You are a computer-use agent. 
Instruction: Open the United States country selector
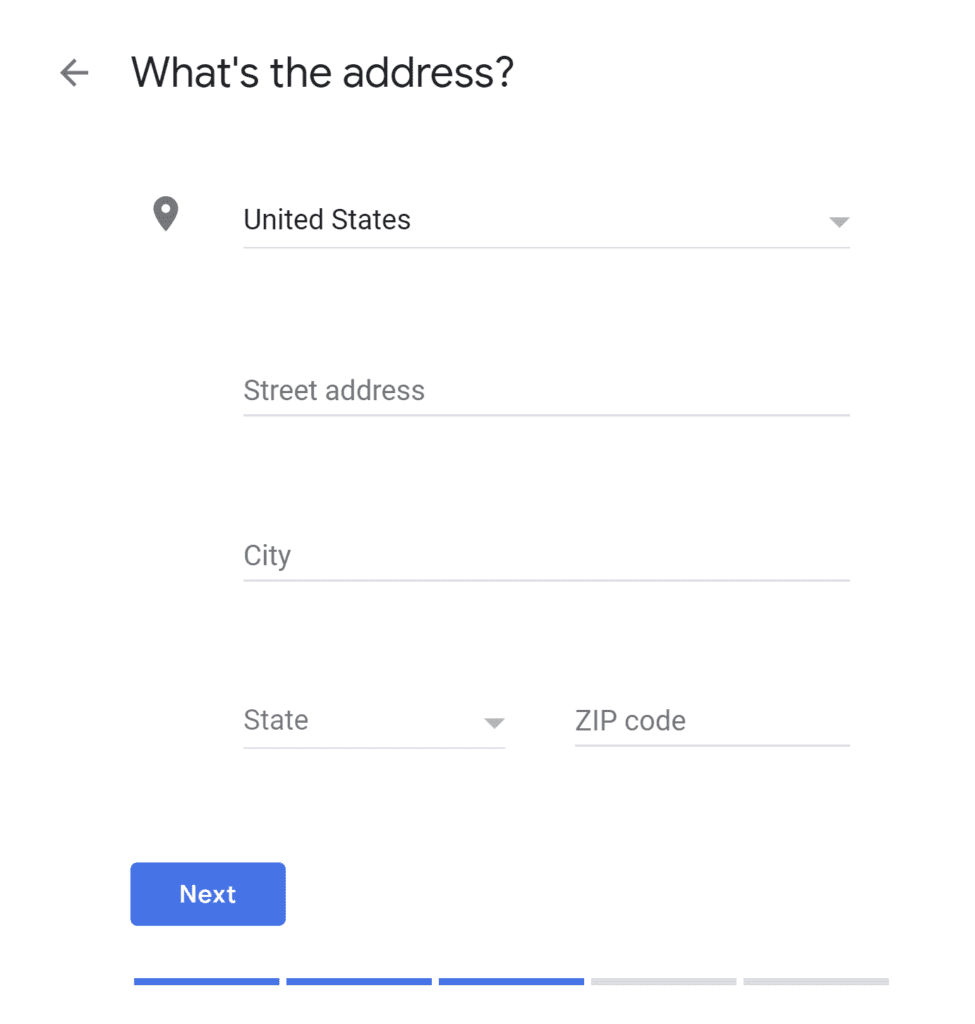click(x=546, y=220)
